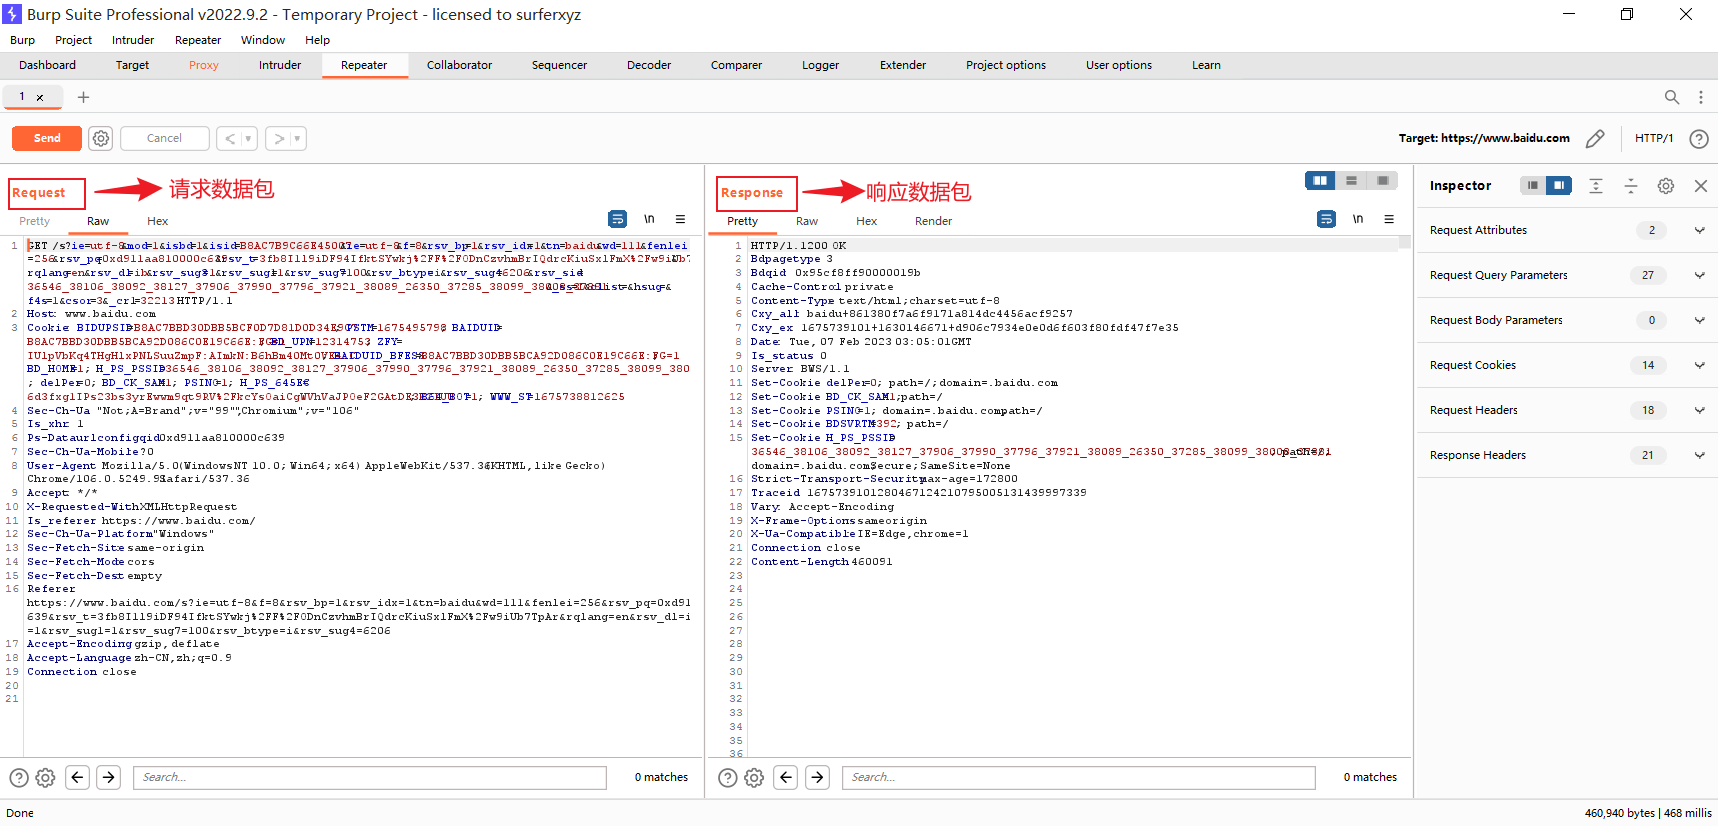
Task: Switch response view to Hex
Action: 867,221
